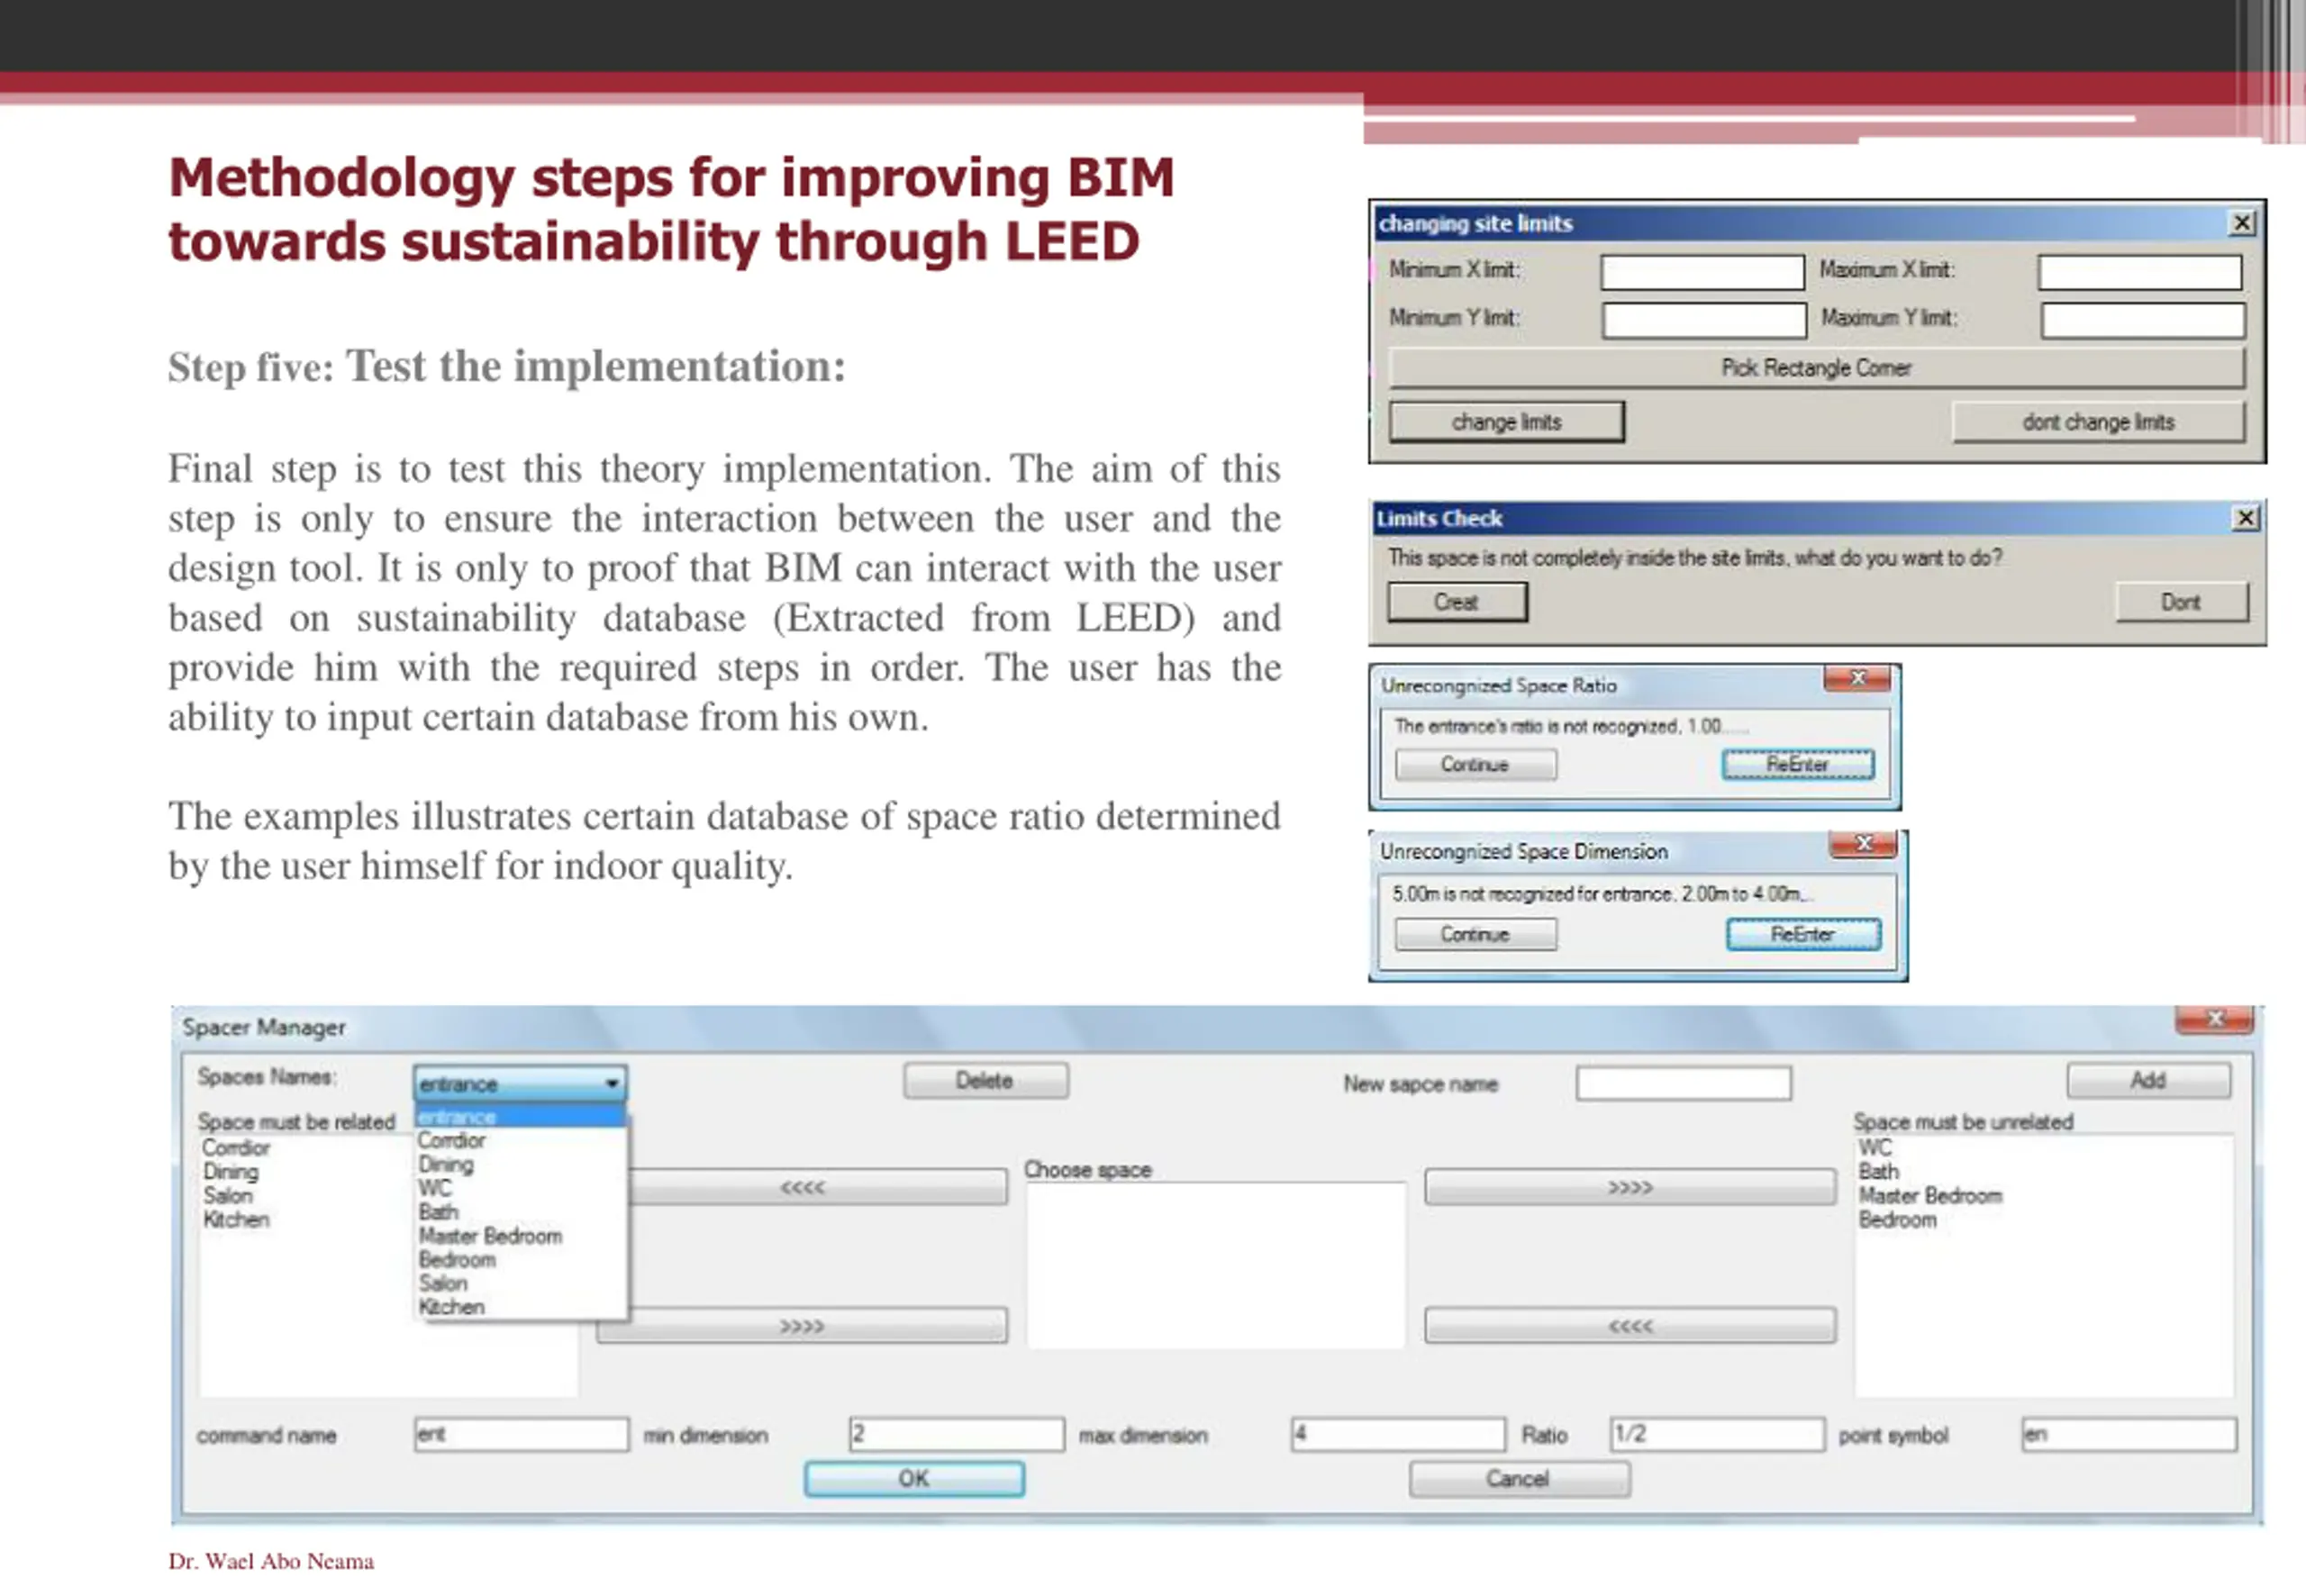Choose Salon from the open dropdown list
Screen dimensions: 2306x1596
pyautogui.click(x=443, y=1283)
